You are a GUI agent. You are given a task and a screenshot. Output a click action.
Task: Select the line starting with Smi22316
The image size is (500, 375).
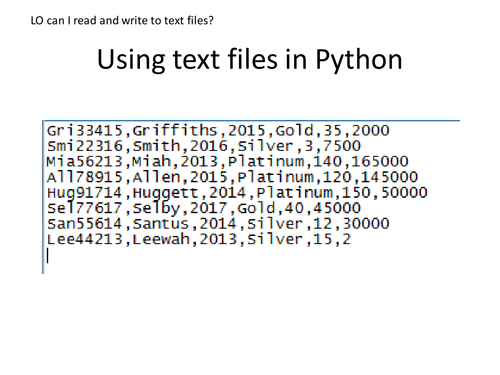[204, 146]
